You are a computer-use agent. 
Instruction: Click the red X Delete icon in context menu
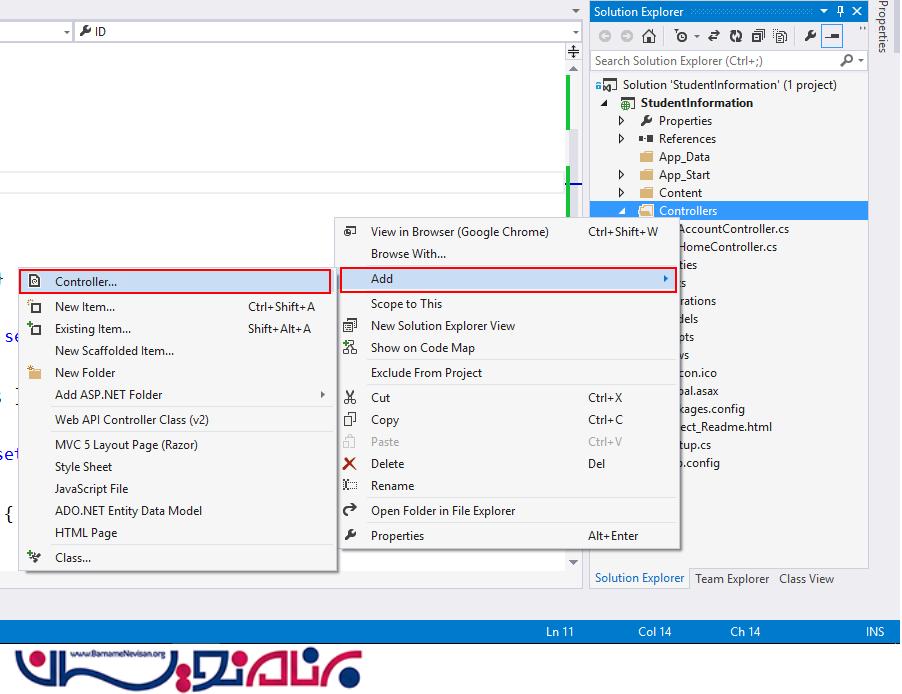coord(350,464)
